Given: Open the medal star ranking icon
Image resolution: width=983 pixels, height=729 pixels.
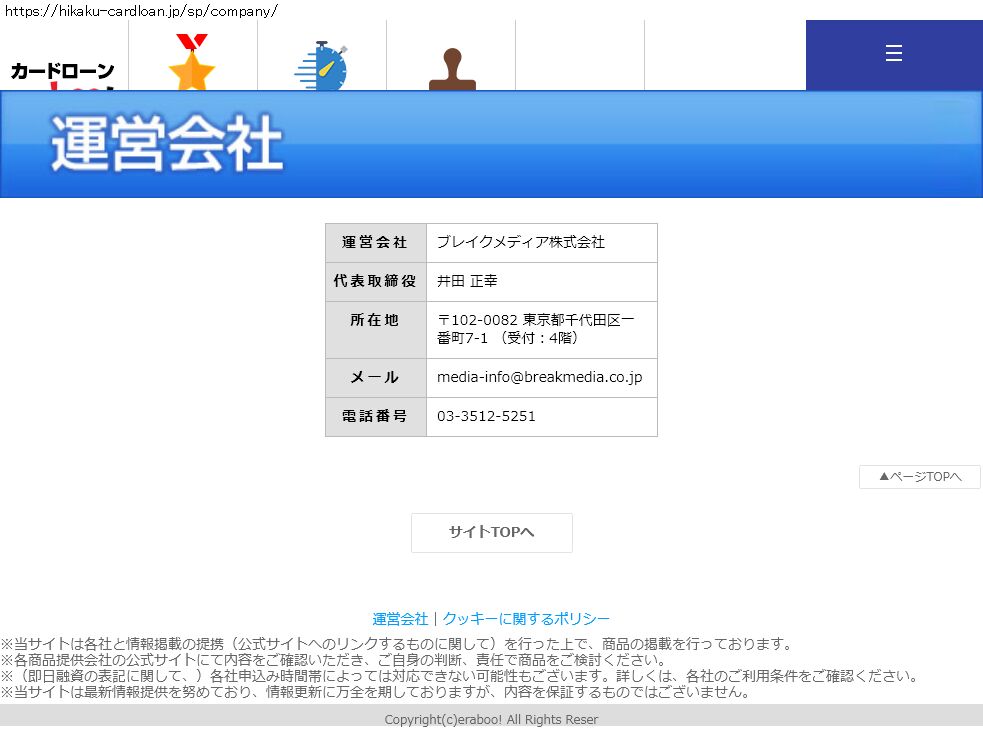Looking at the screenshot, I should click(x=192, y=63).
